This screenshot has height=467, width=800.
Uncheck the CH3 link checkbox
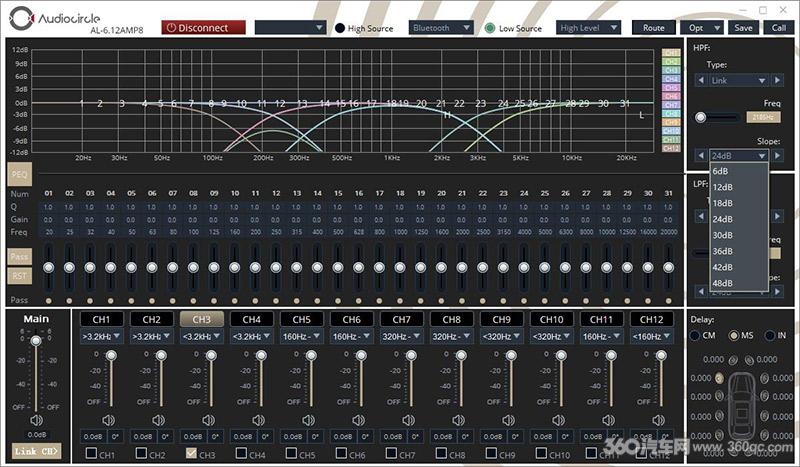pos(191,453)
